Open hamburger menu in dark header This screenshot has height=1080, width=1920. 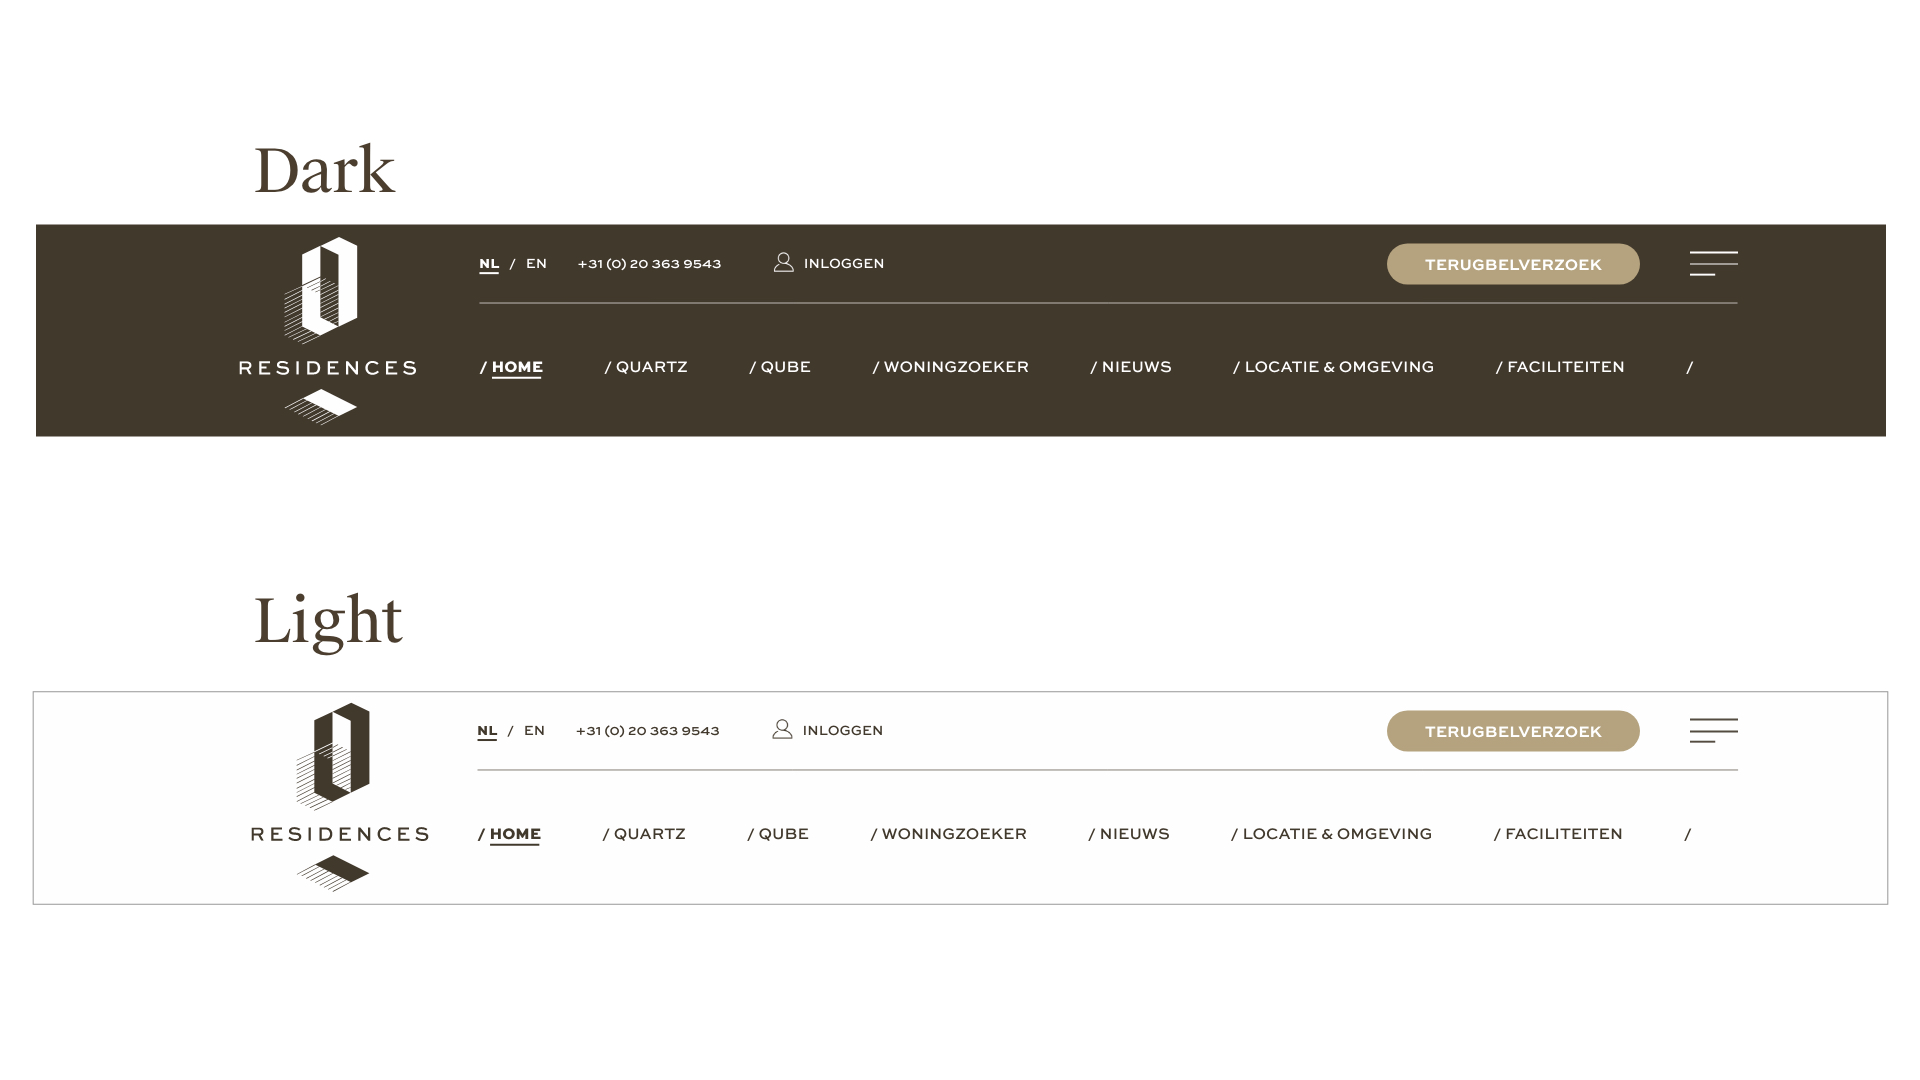[1713, 263]
